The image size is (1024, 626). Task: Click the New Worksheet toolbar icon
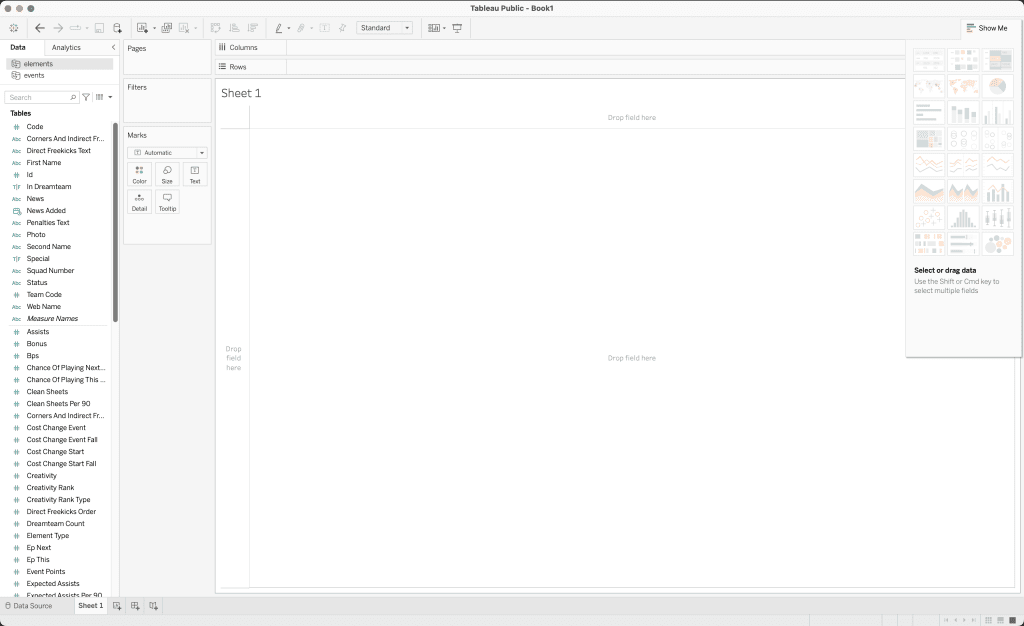coord(142,28)
